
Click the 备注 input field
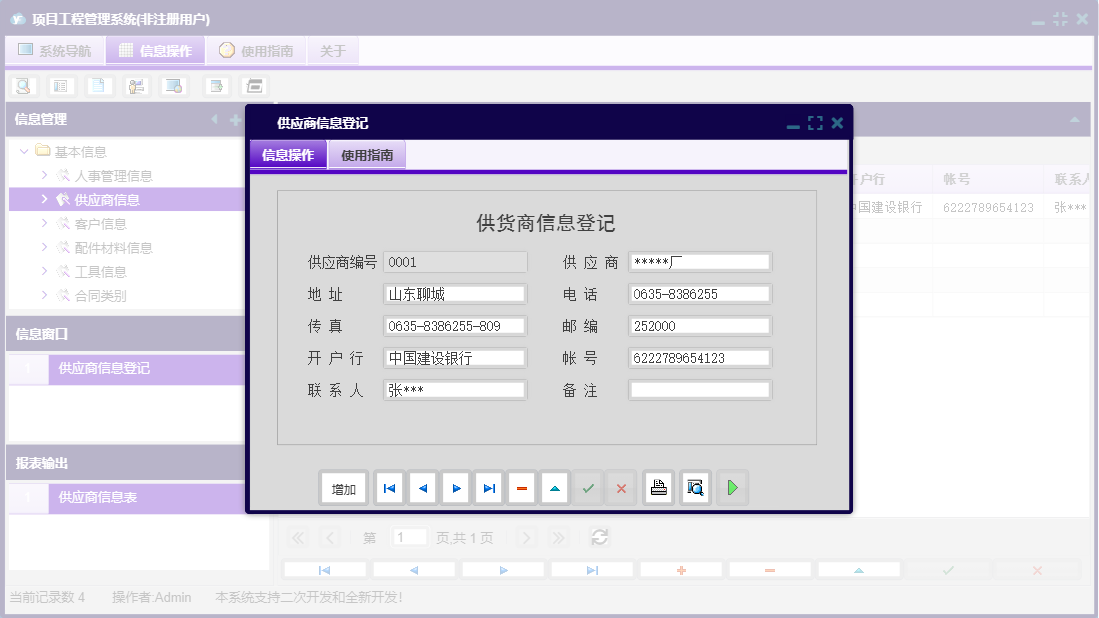coord(699,389)
